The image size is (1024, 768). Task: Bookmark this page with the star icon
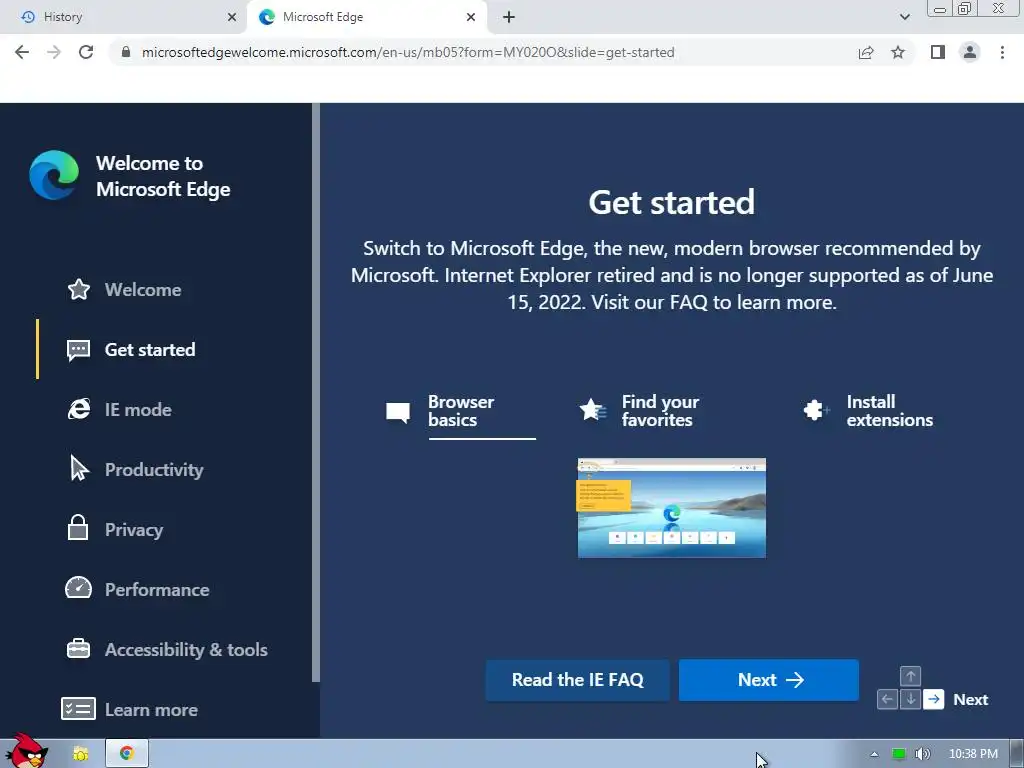[898, 52]
